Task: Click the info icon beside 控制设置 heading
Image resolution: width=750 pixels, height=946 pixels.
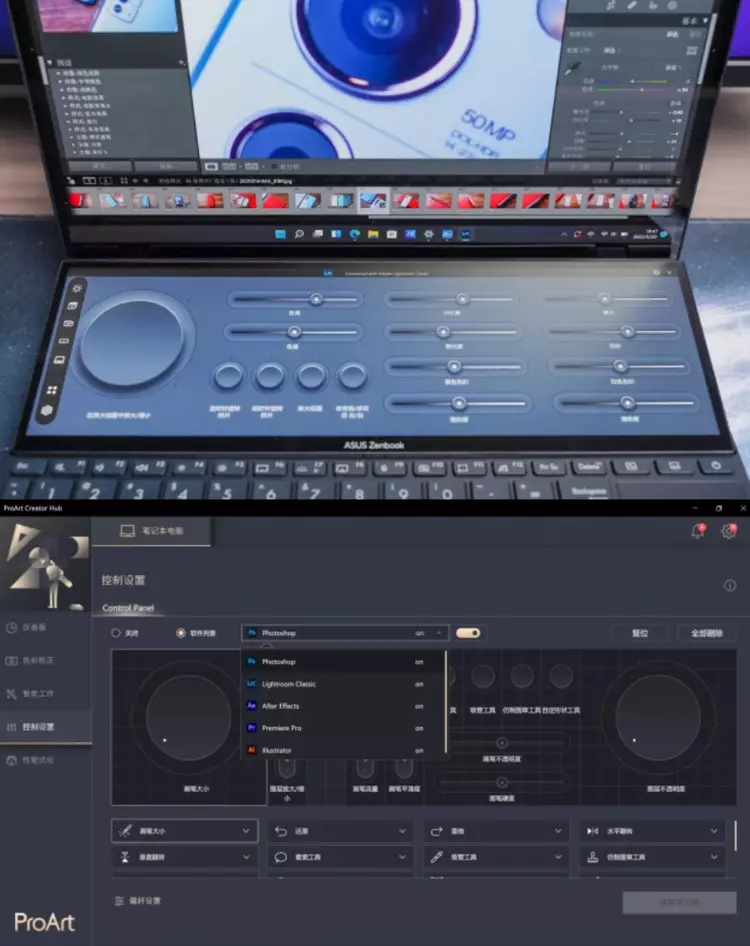Action: pyautogui.click(x=729, y=585)
